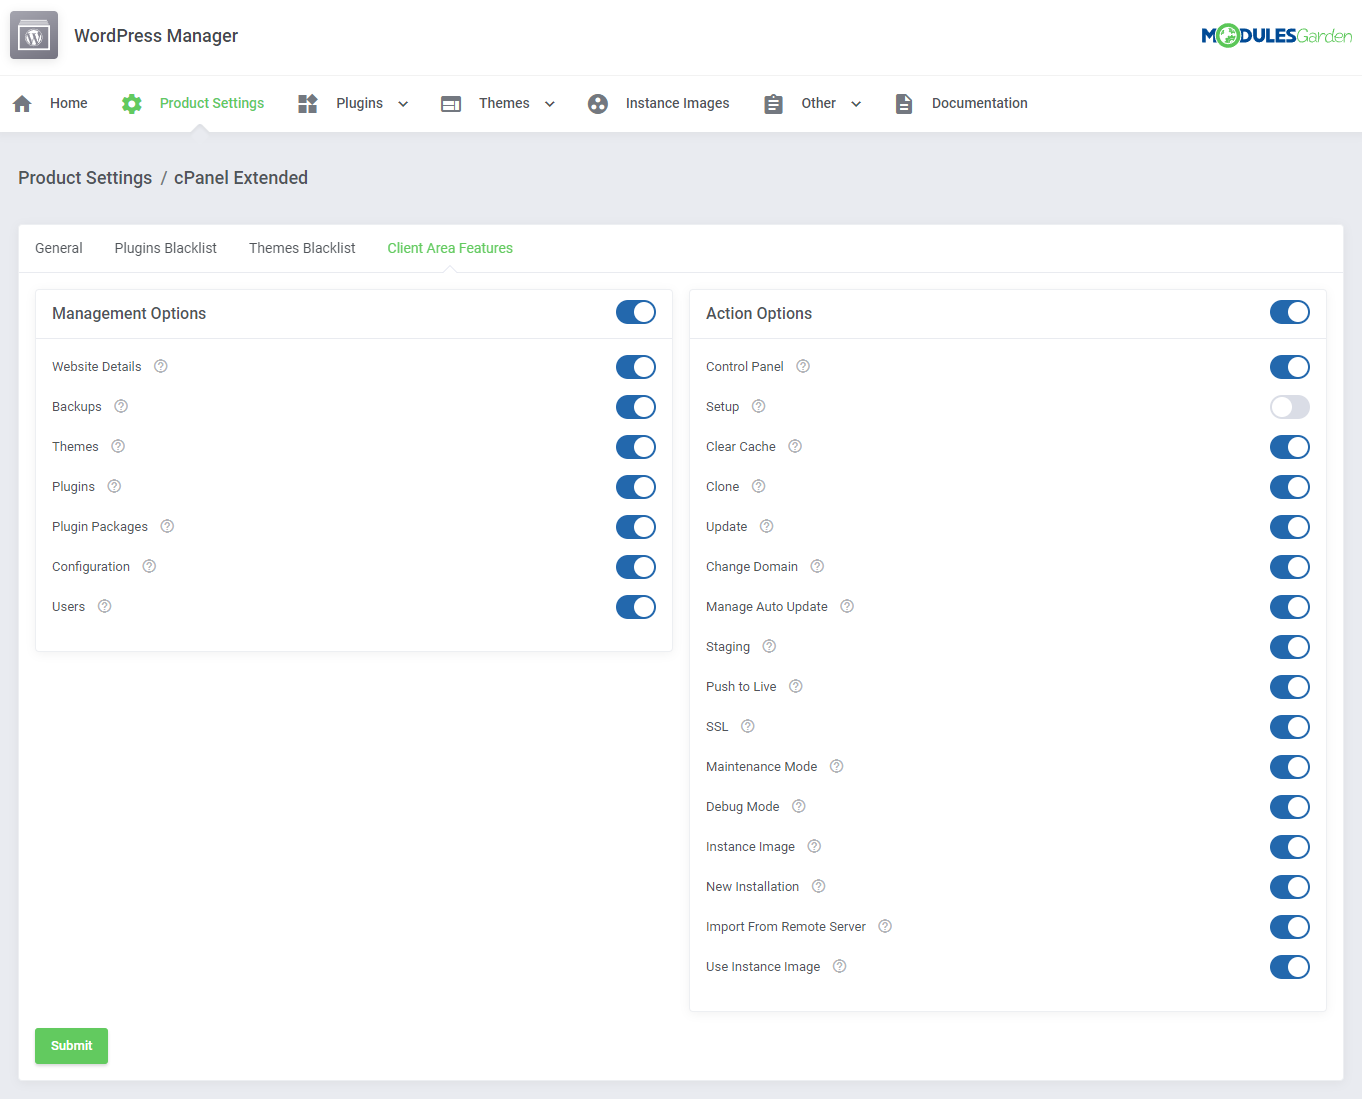Click the Plugins grid icon
The image size is (1362, 1099).
click(x=307, y=103)
